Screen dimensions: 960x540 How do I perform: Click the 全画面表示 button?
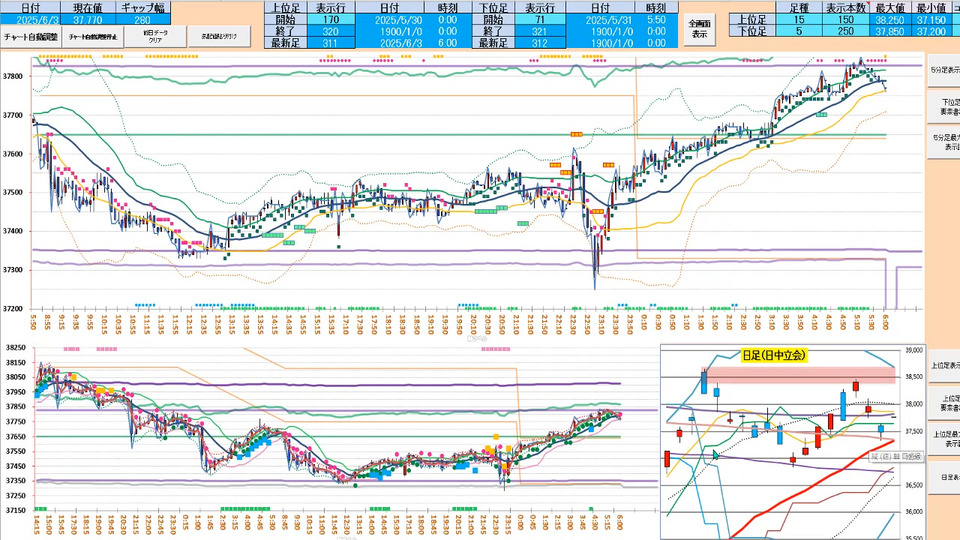point(699,29)
